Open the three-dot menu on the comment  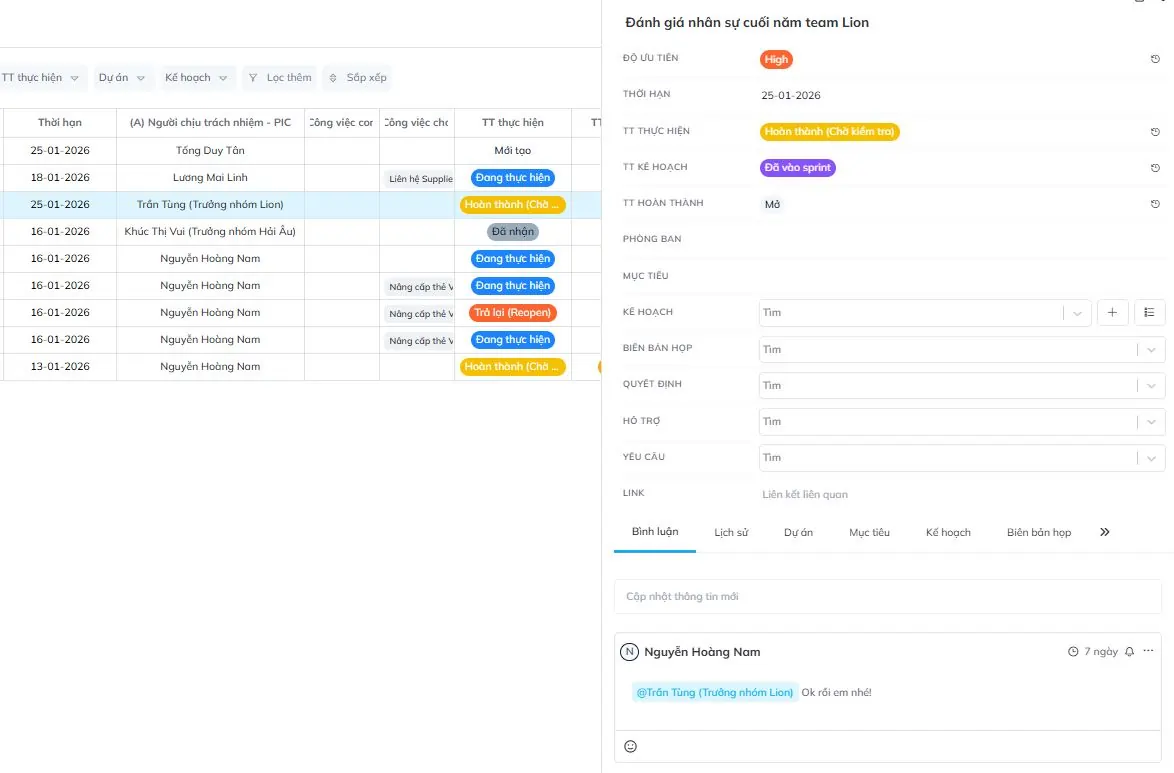coord(1148,652)
